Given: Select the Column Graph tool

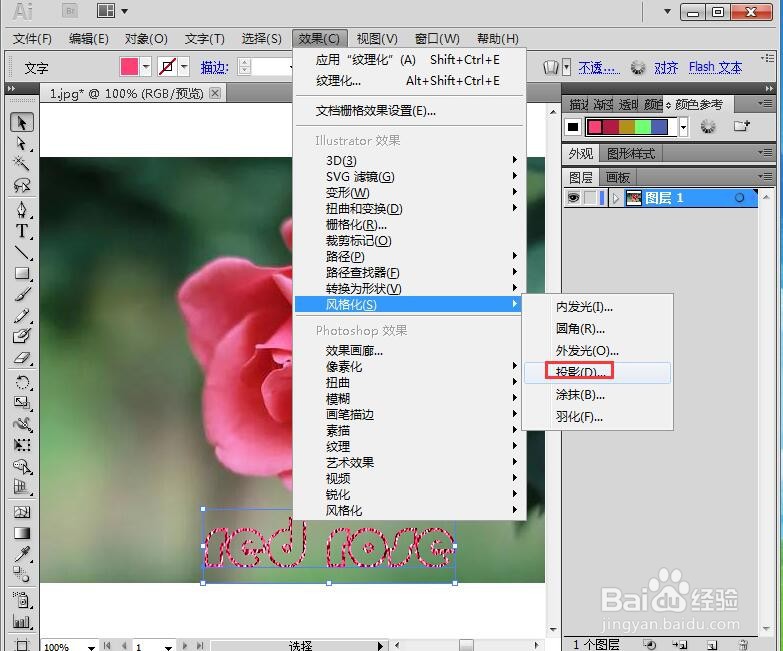Looking at the screenshot, I should point(21,622).
